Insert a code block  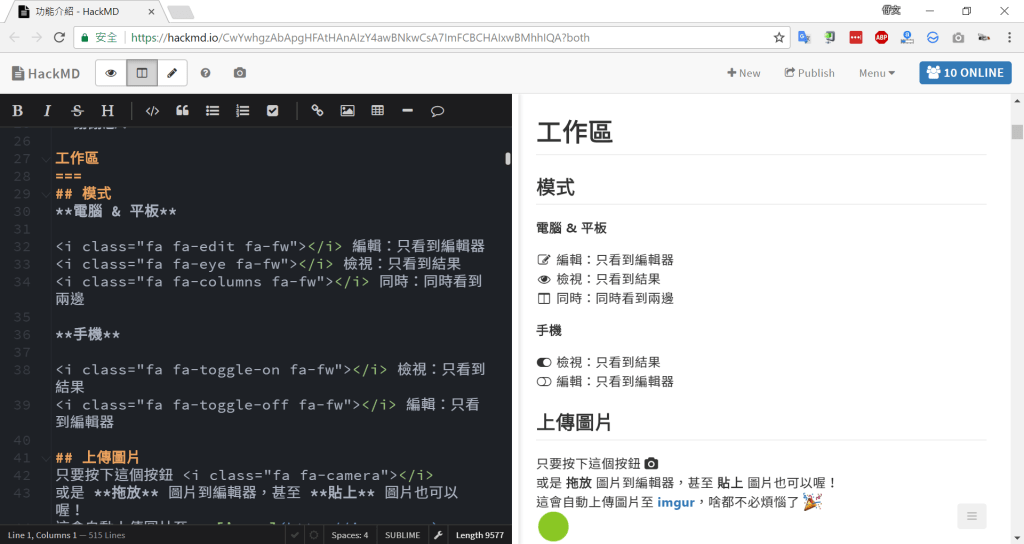click(x=152, y=111)
